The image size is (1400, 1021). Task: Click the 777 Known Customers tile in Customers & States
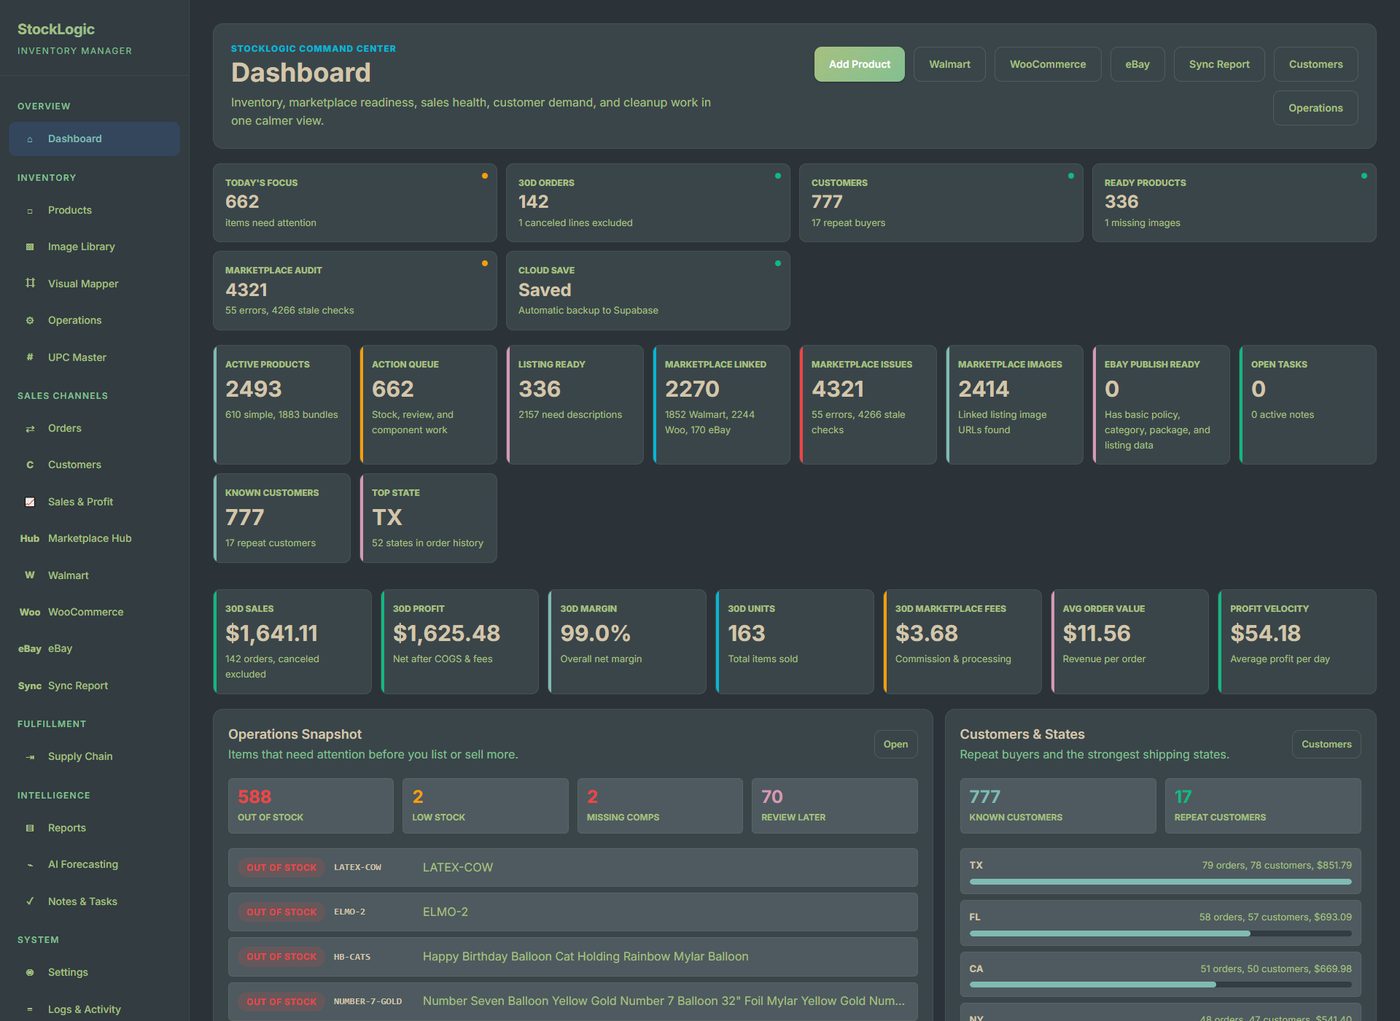[x=1058, y=806]
